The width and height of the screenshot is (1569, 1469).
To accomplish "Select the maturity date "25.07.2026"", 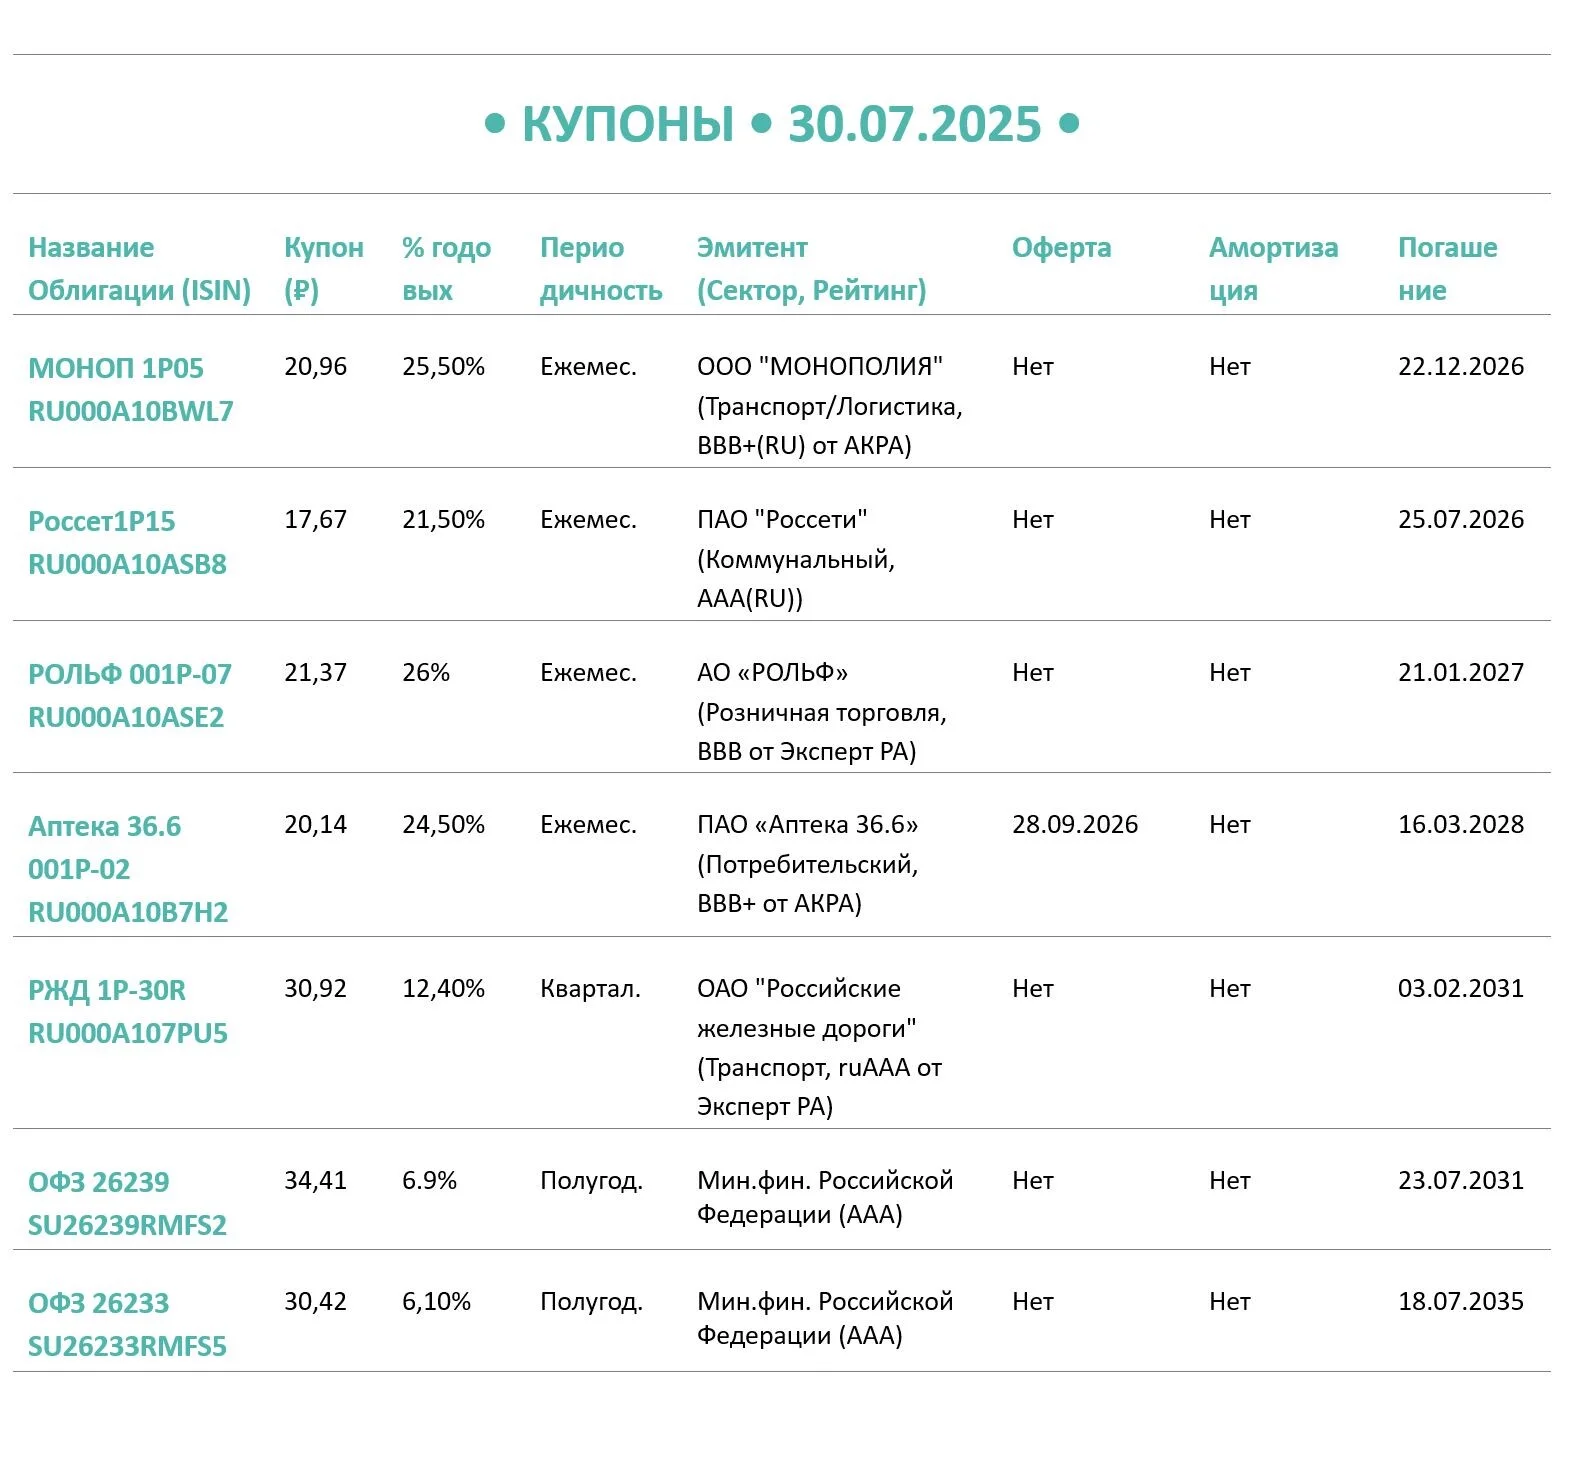I will [1461, 520].
